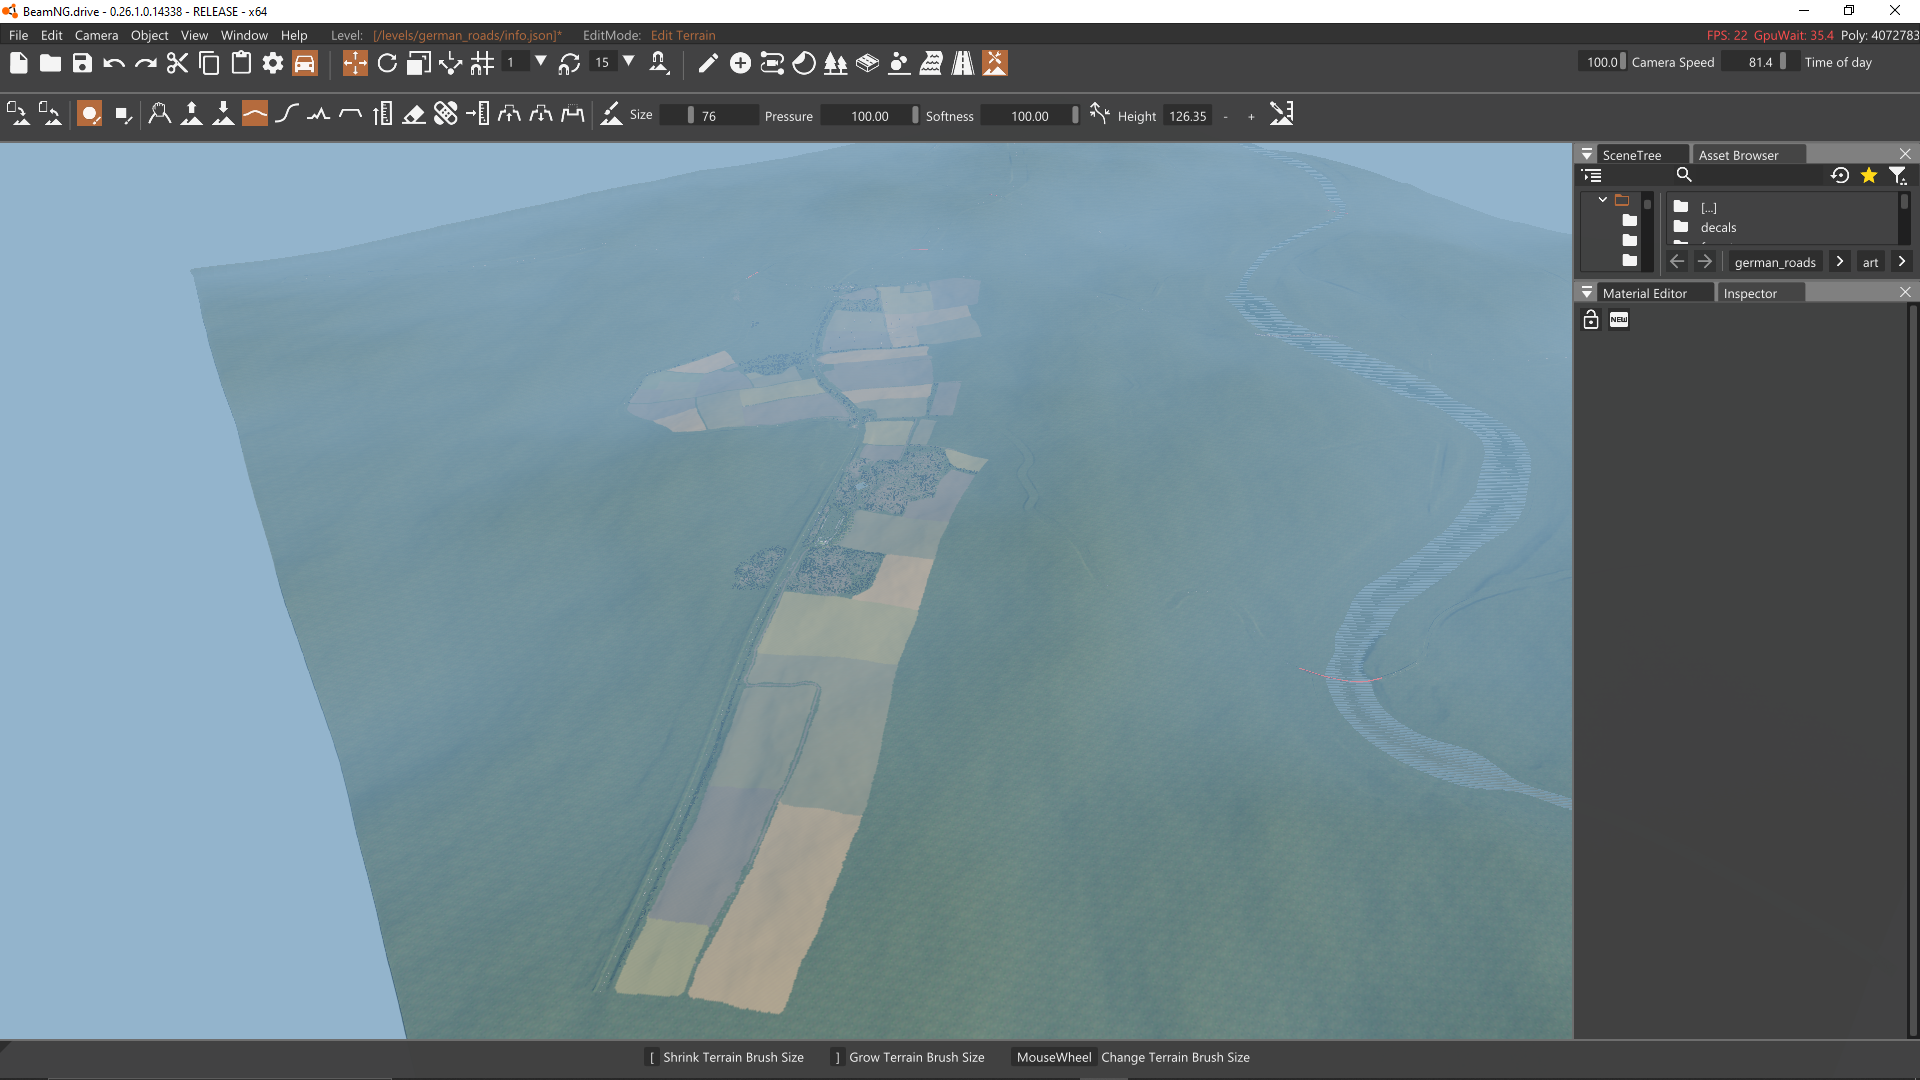This screenshot has width=1920, height=1080.
Task: Toggle the material editor lock icon
Action: [x=1591, y=320]
